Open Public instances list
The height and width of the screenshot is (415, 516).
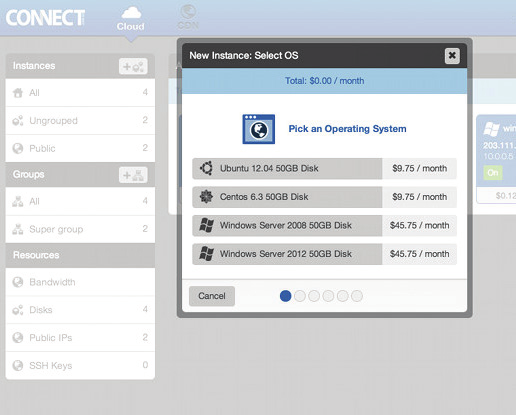tap(80, 148)
